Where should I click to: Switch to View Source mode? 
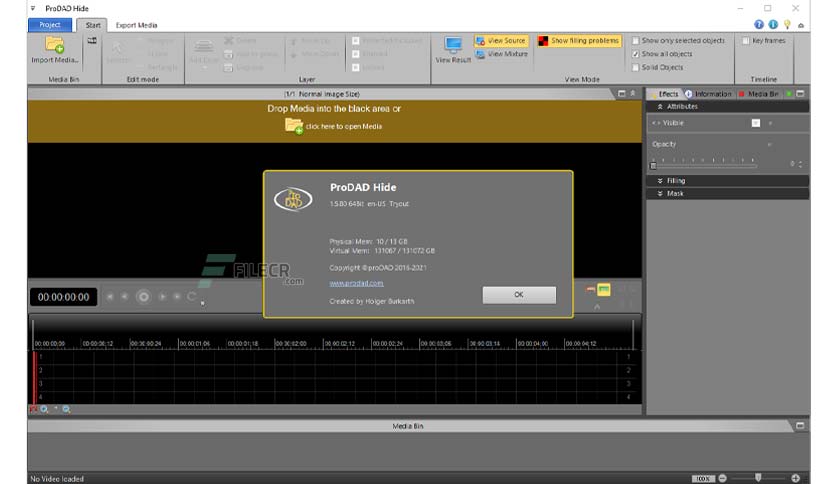(x=501, y=41)
